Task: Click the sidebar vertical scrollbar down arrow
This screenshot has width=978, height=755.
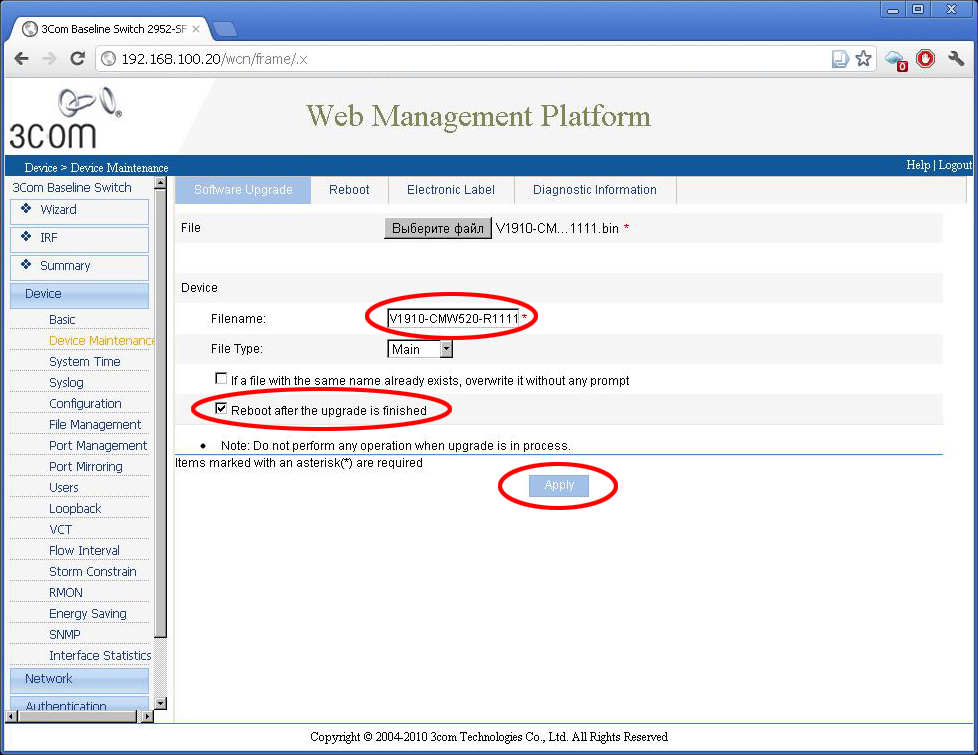Action: pyautogui.click(x=160, y=703)
